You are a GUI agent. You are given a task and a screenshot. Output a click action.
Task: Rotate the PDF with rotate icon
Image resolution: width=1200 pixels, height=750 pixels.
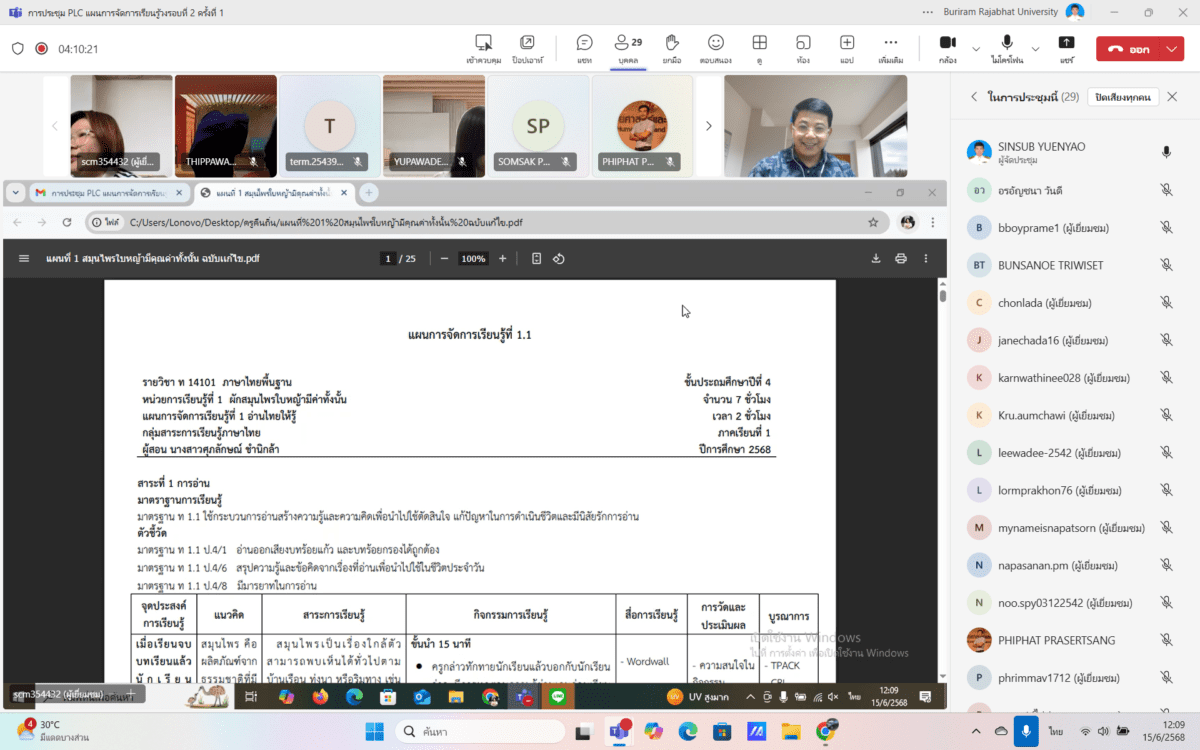[x=559, y=258]
